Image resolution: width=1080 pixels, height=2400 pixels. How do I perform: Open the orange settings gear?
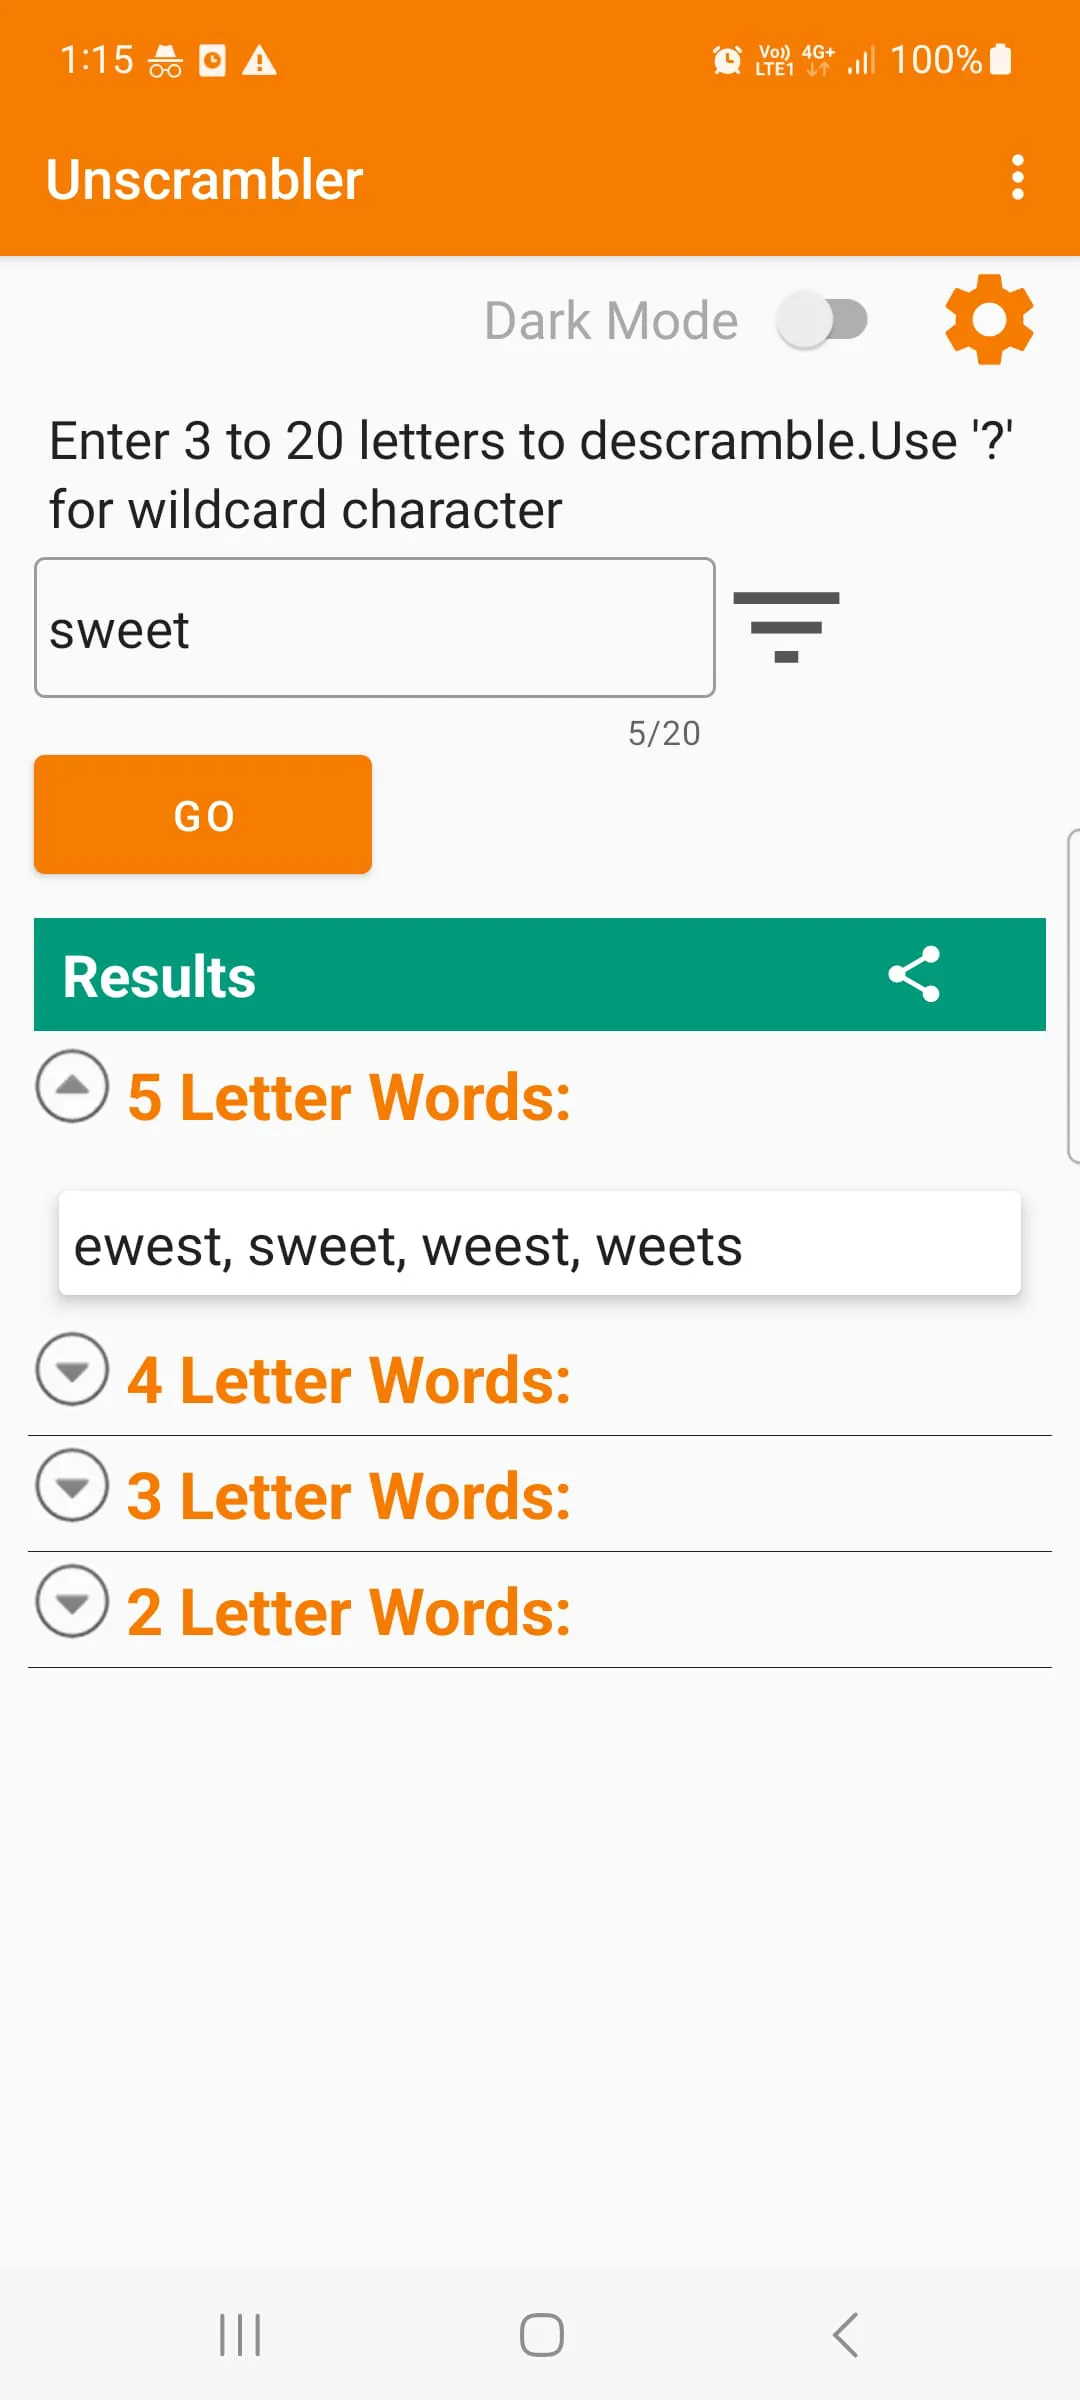[988, 320]
